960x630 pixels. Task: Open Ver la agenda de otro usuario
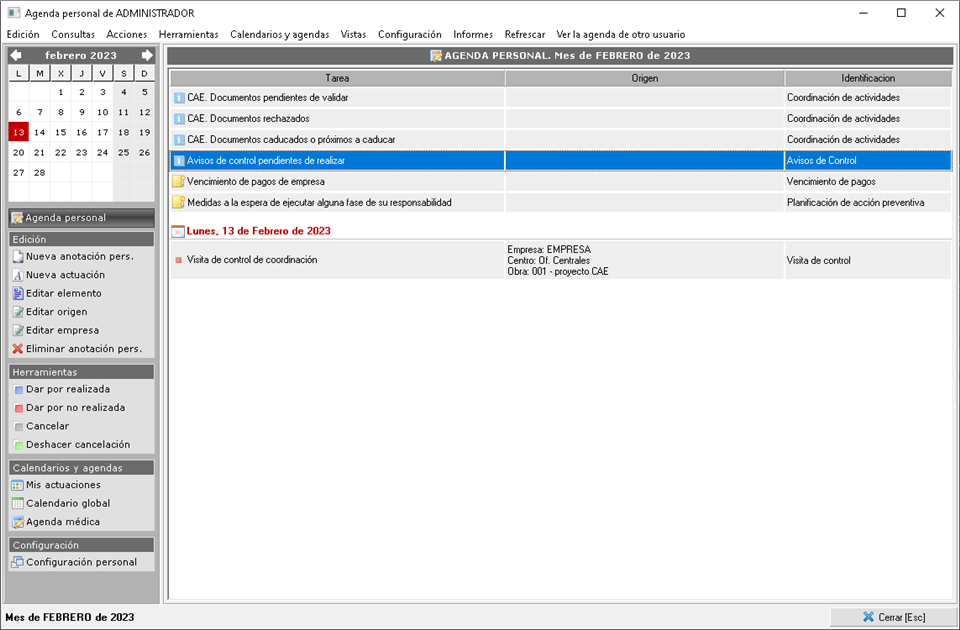pos(620,34)
